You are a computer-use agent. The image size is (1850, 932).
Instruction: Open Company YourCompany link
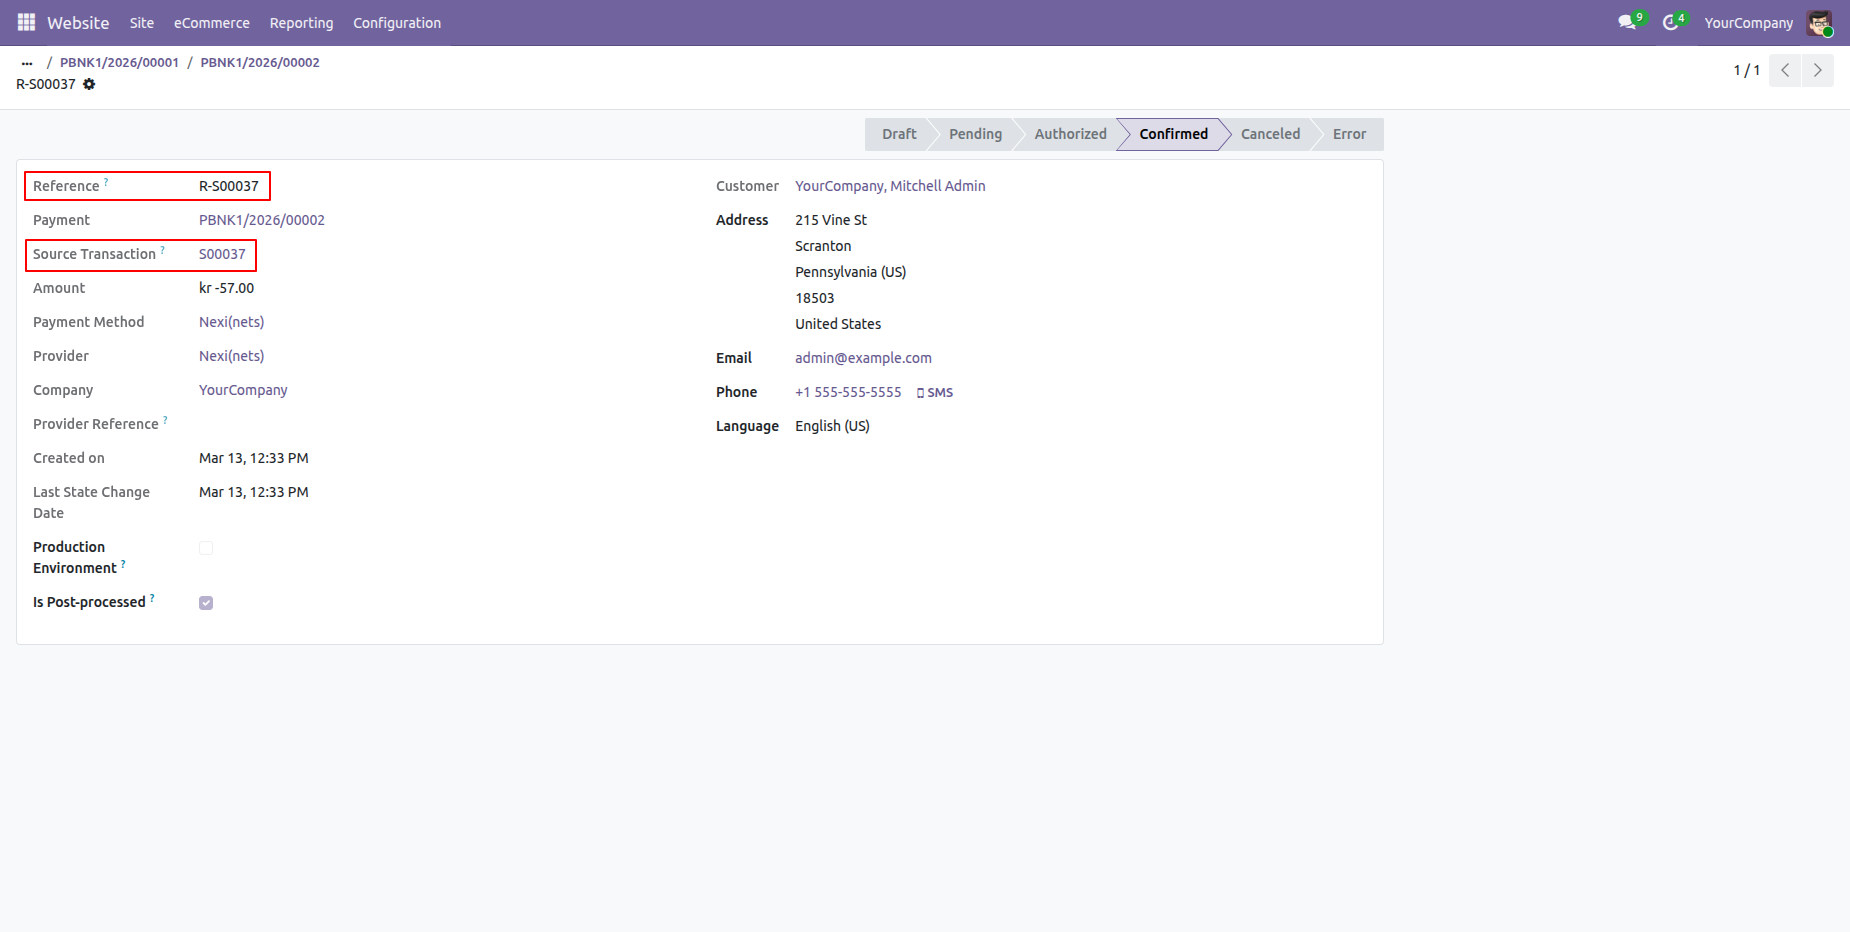click(x=243, y=390)
